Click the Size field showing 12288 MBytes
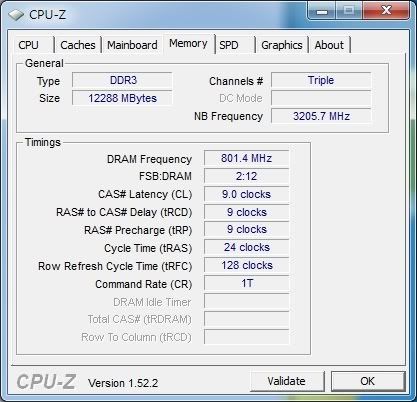 tap(122, 98)
